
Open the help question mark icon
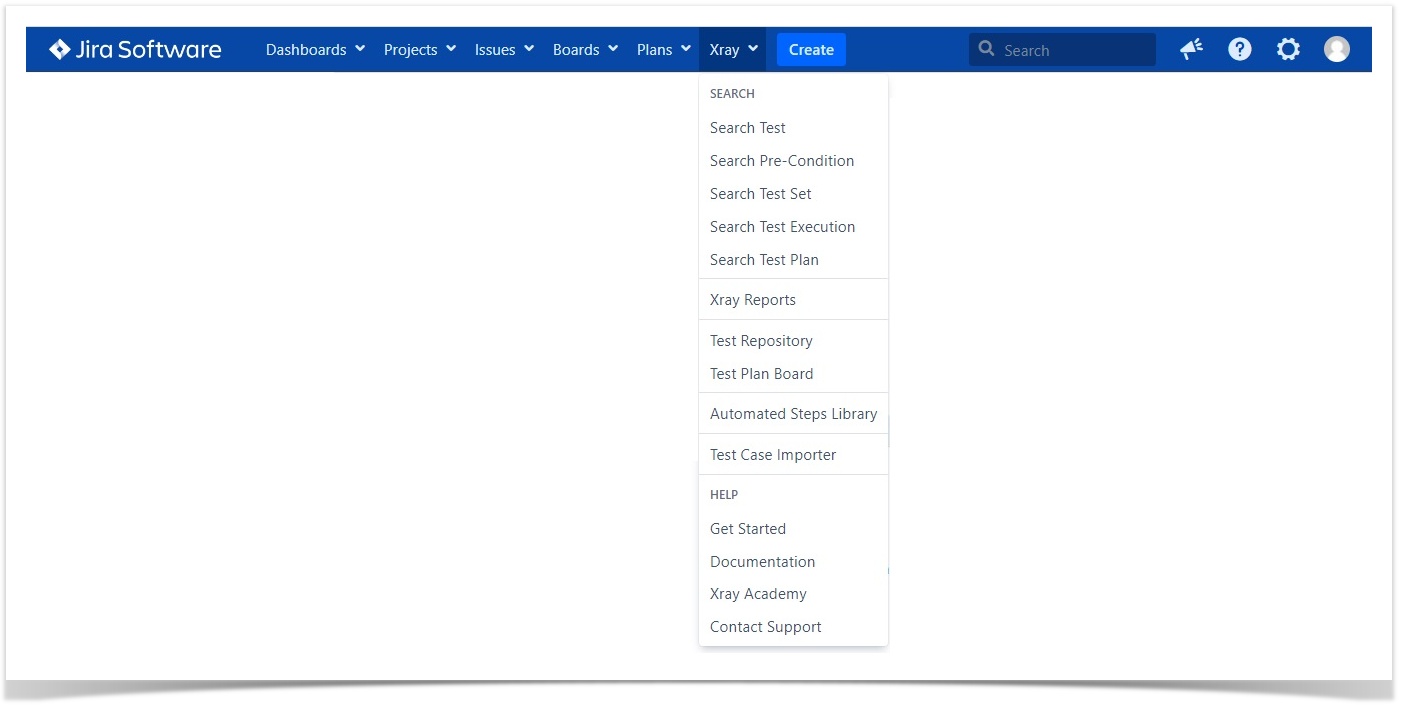1240,49
